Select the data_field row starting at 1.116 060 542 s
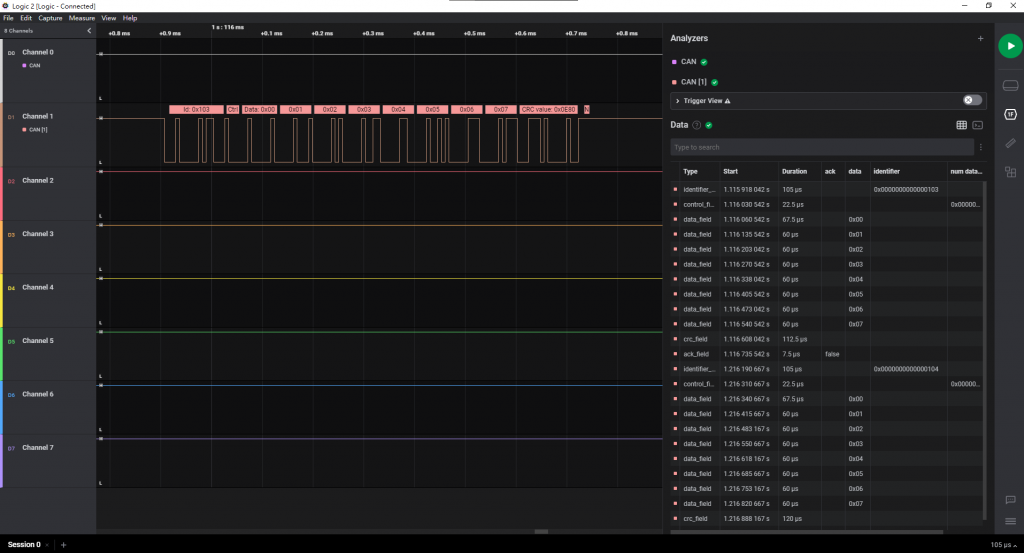The width and height of the screenshot is (1024, 553). 826,219
